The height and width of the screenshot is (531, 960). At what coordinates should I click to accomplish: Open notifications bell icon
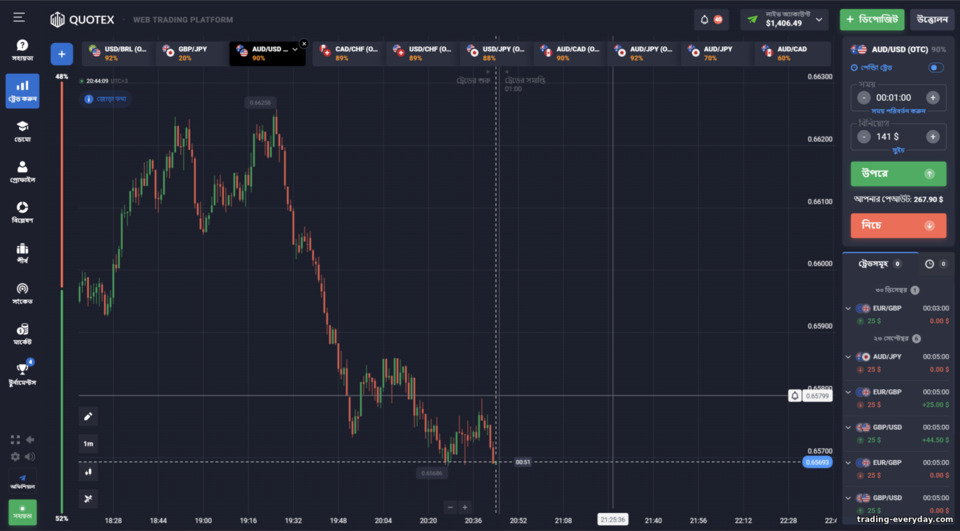704,20
